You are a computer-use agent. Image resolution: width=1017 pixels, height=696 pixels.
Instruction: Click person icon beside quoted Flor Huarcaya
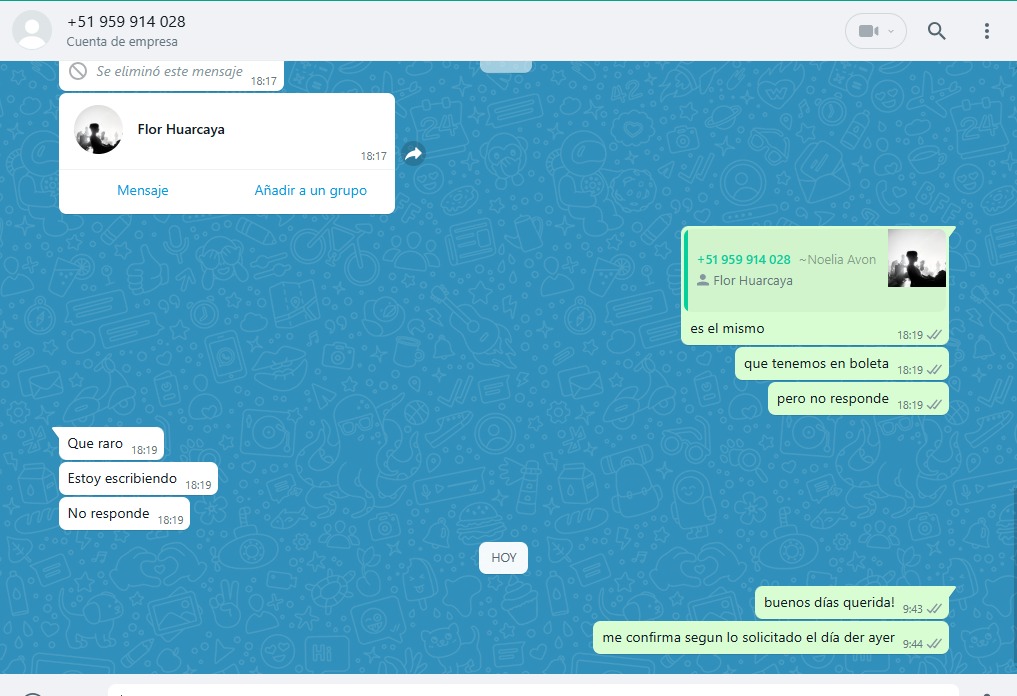[702, 281]
